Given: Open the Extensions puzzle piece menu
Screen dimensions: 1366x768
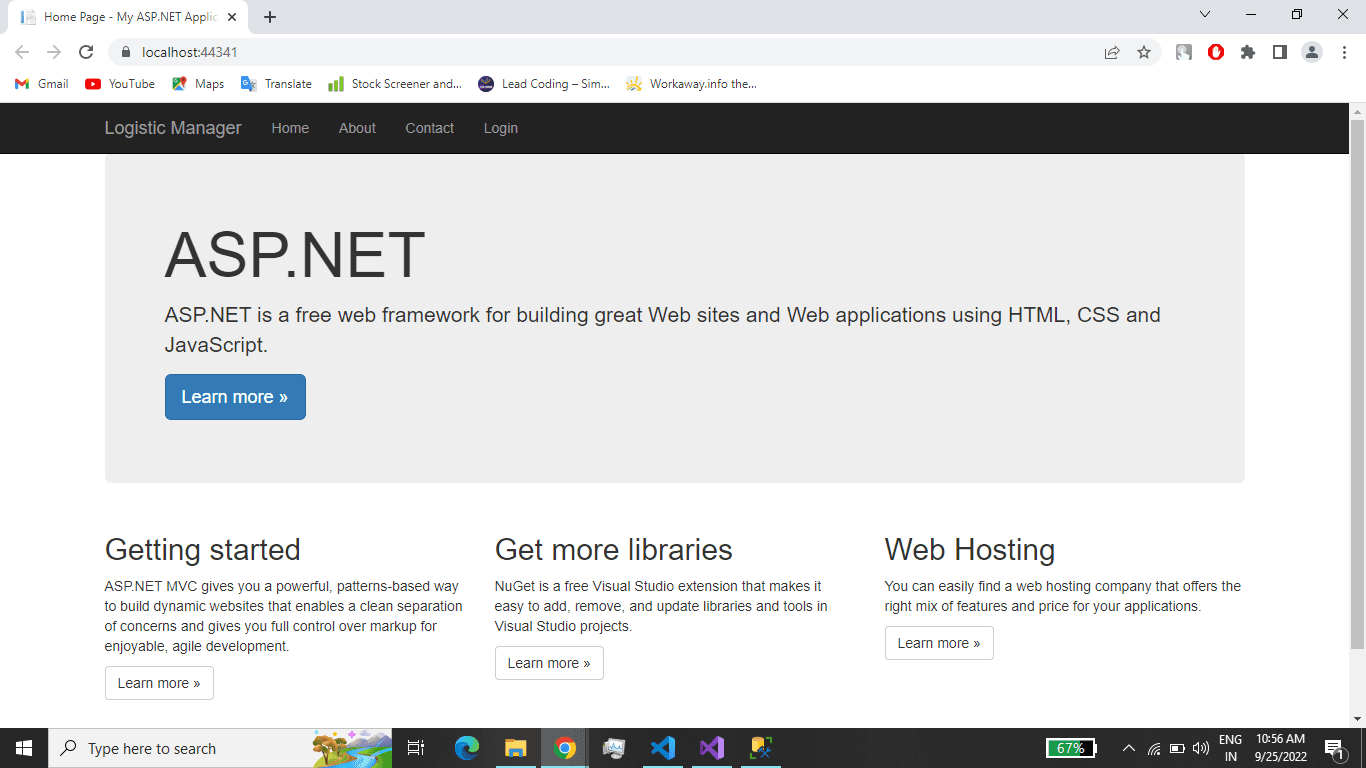Looking at the screenshot, I should pyautogui.click(x=1248, y=52).
